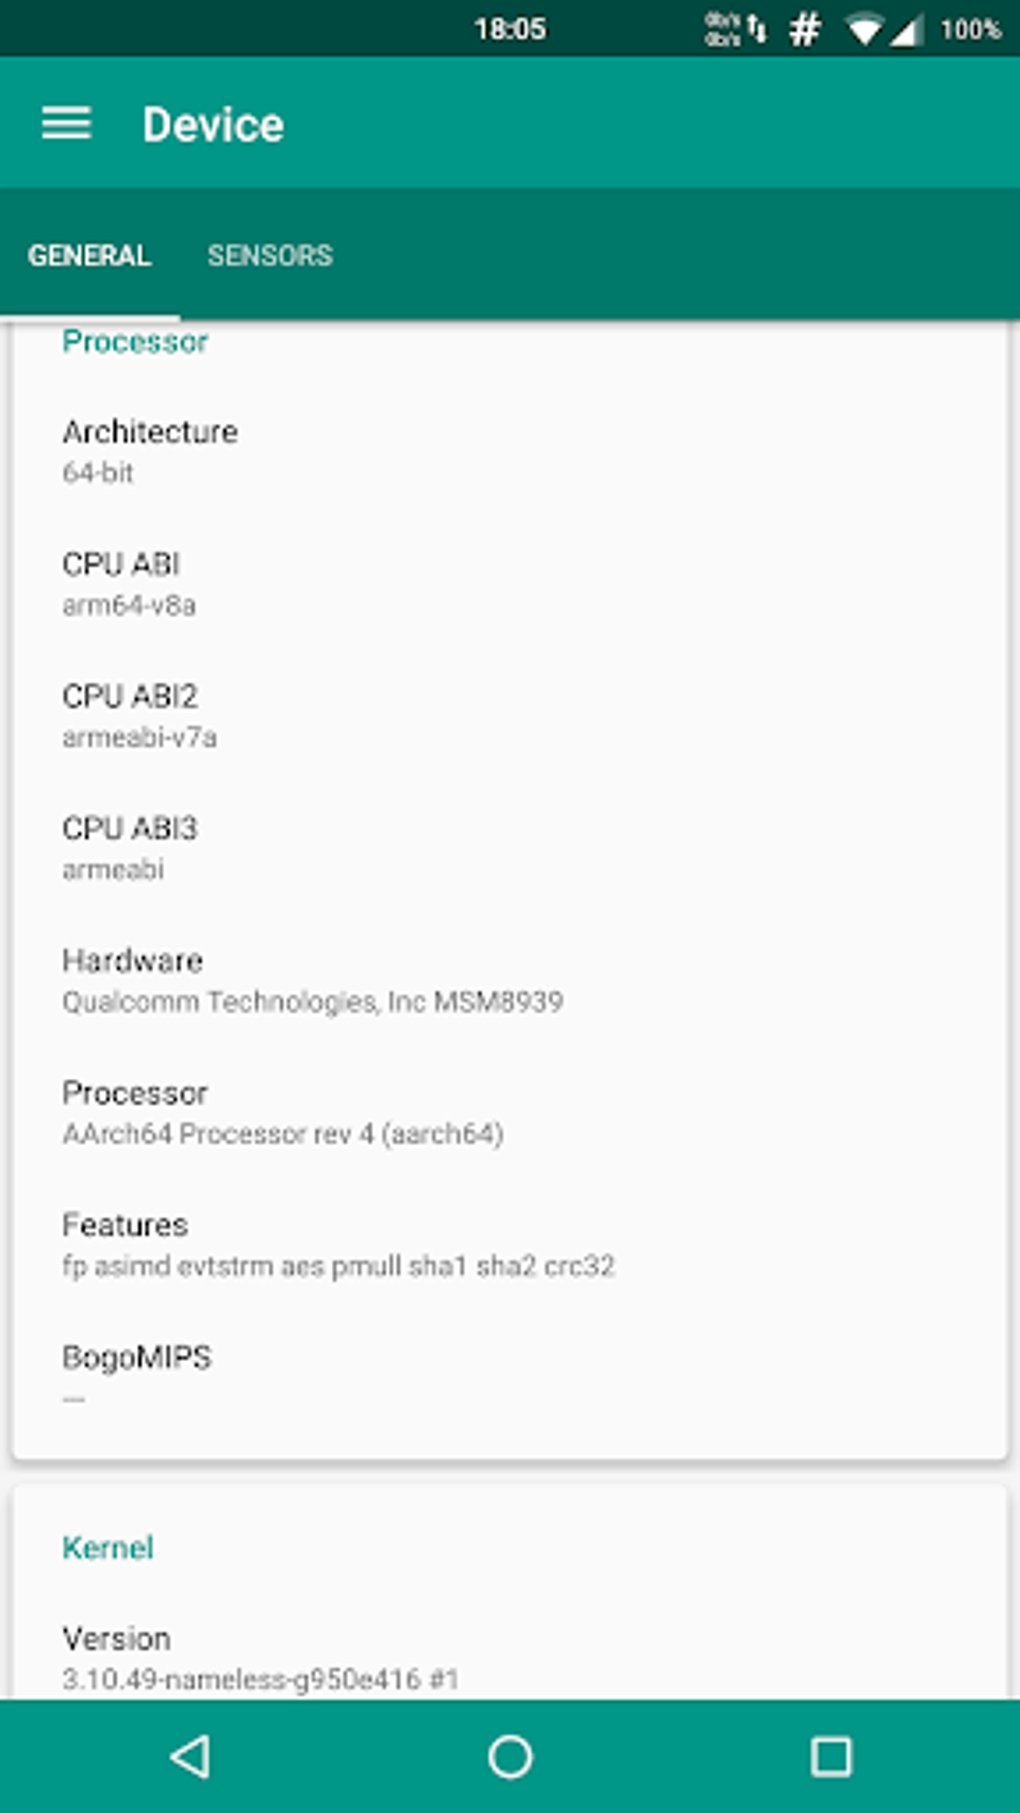Switch to the Sensors tab

pos(270,256)
